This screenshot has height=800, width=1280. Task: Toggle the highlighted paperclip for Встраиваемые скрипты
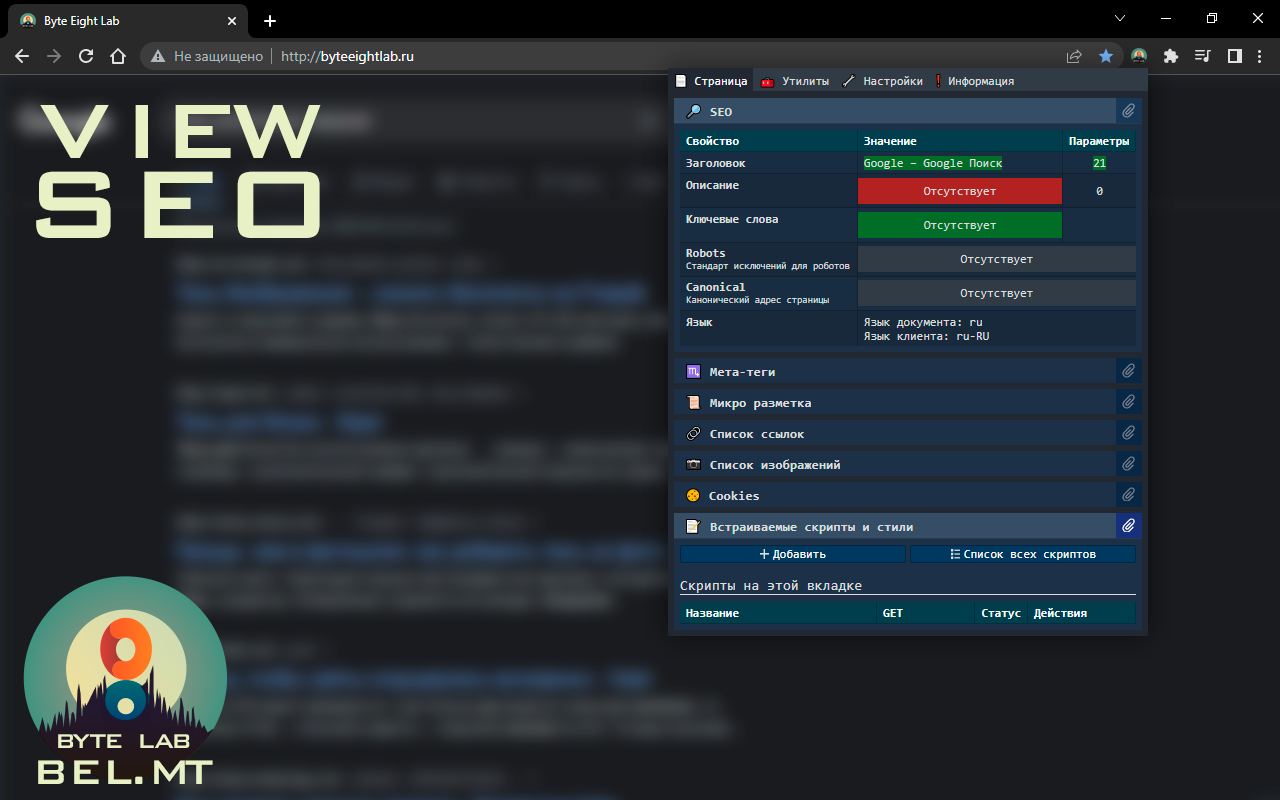[1128, 526]
